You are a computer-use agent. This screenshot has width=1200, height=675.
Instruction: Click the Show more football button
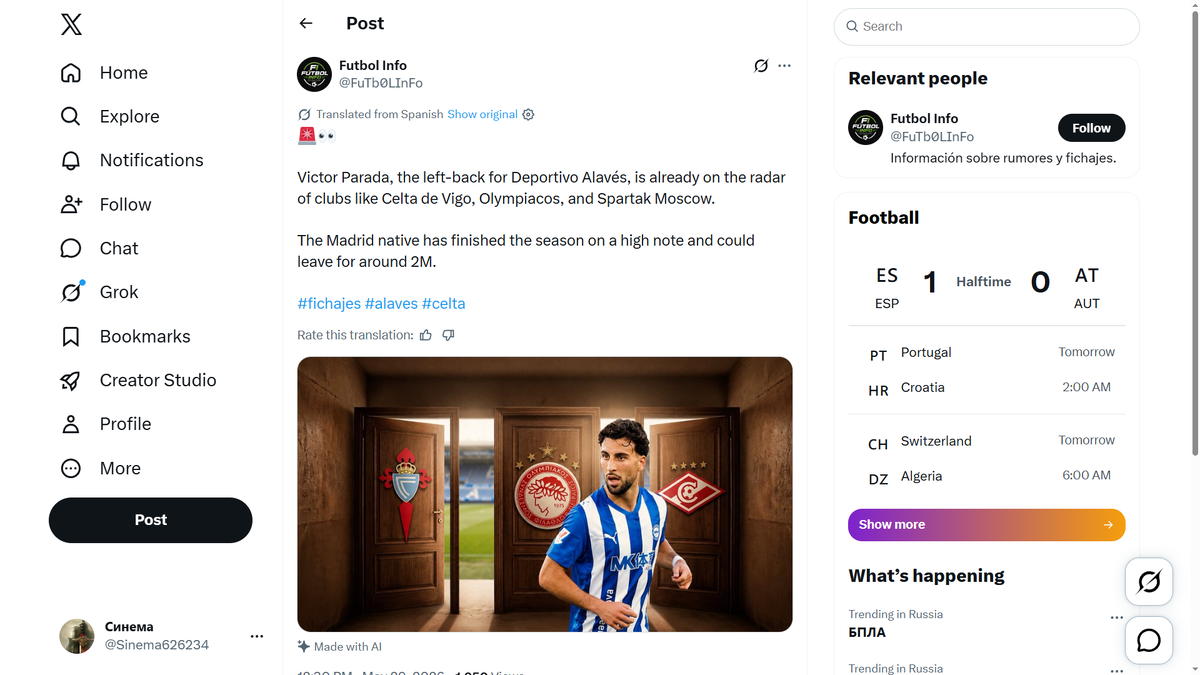click(x=986, y=524)
